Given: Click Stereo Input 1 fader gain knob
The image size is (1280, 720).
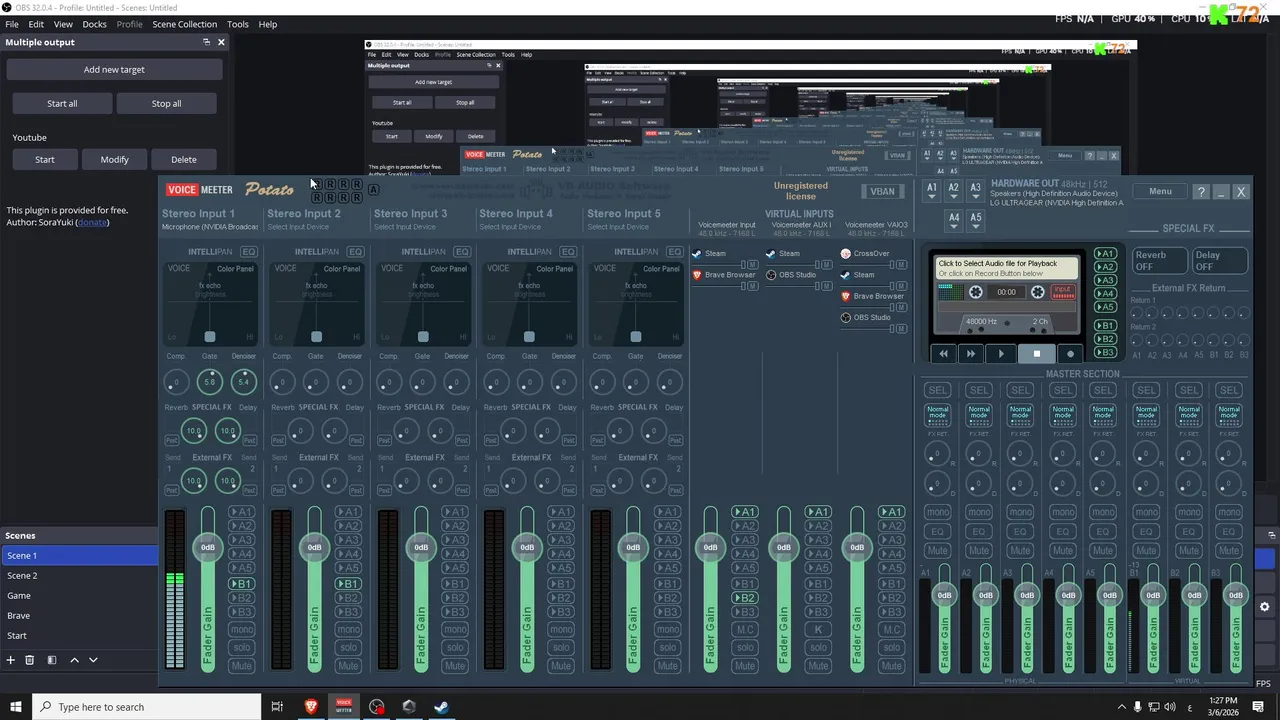Looking at the screenshot, I should pos(208,547).
